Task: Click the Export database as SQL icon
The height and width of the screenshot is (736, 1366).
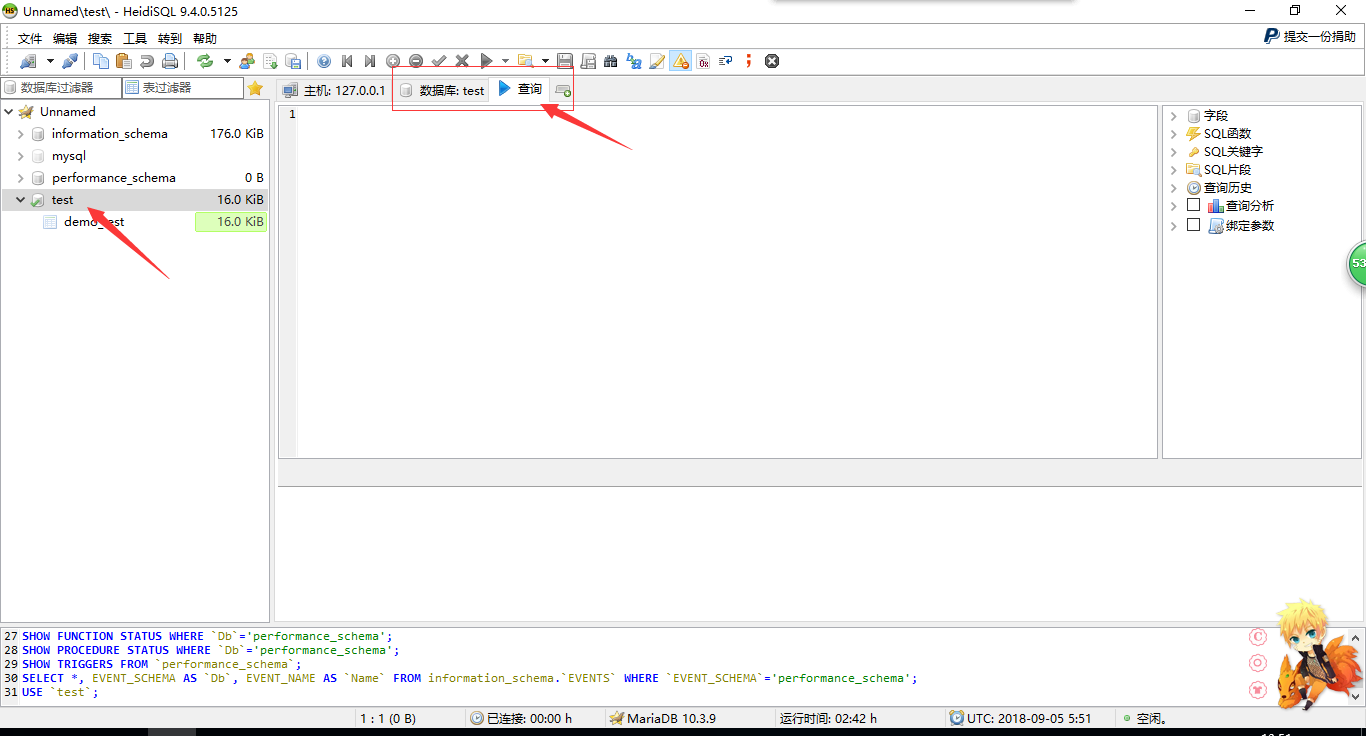Action: point(293,61)
